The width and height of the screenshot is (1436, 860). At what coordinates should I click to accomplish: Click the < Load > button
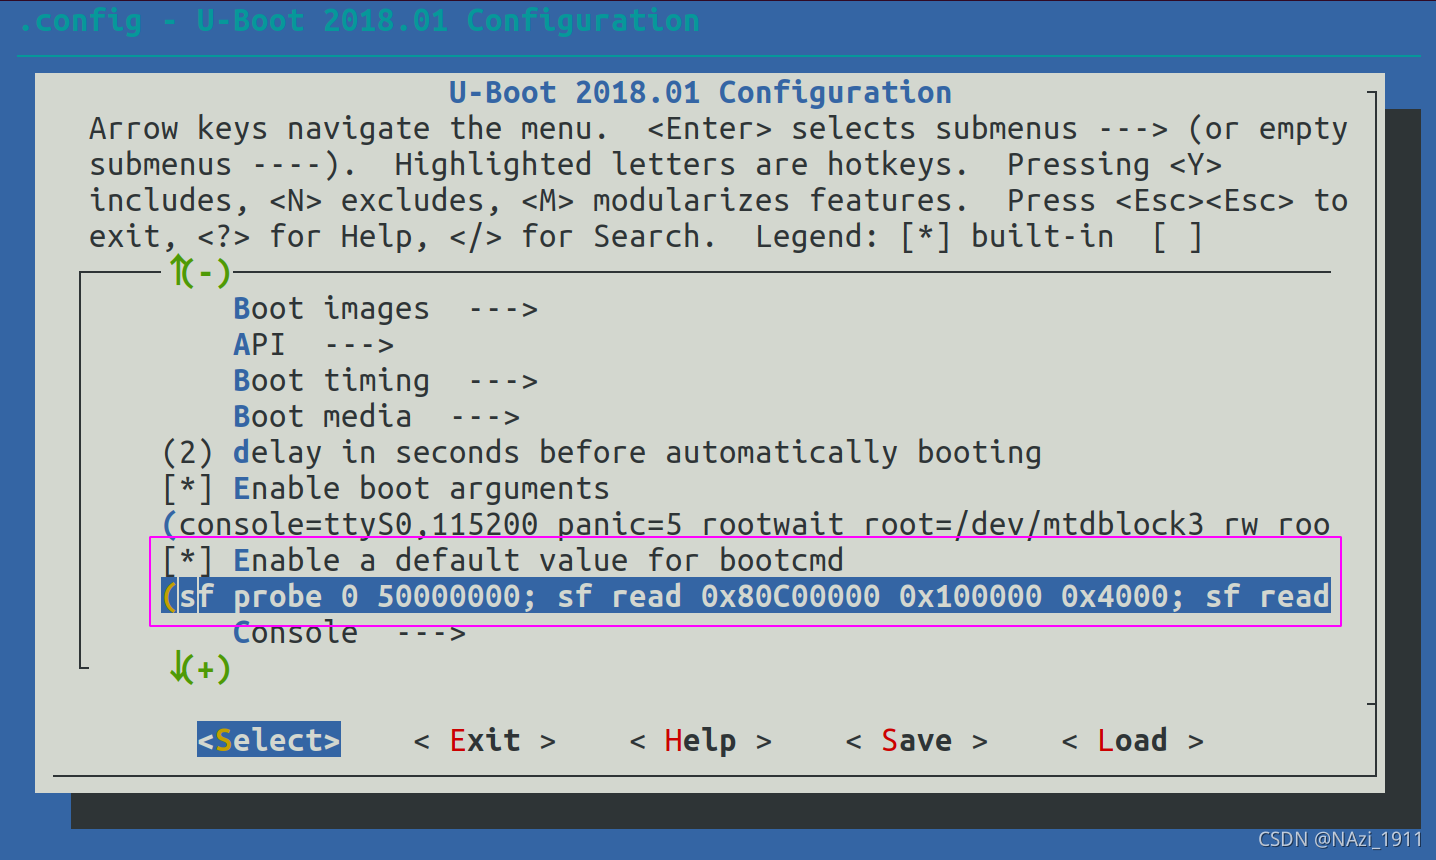[1132, 740]
